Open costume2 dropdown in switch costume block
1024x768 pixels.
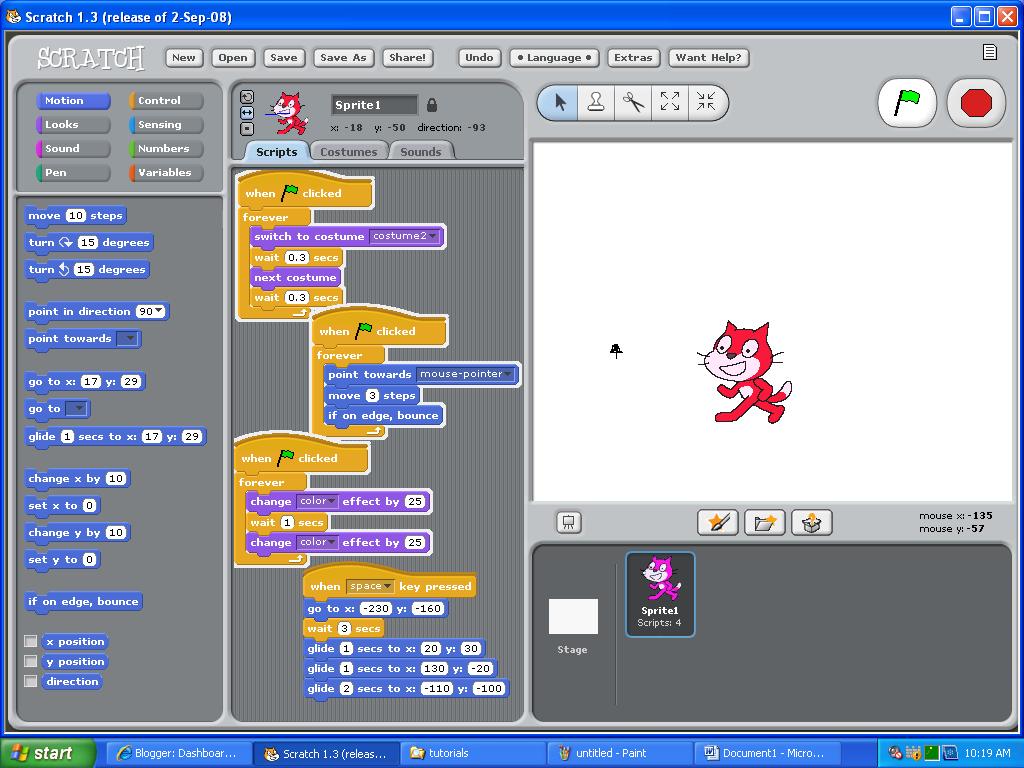click(404, 236)
